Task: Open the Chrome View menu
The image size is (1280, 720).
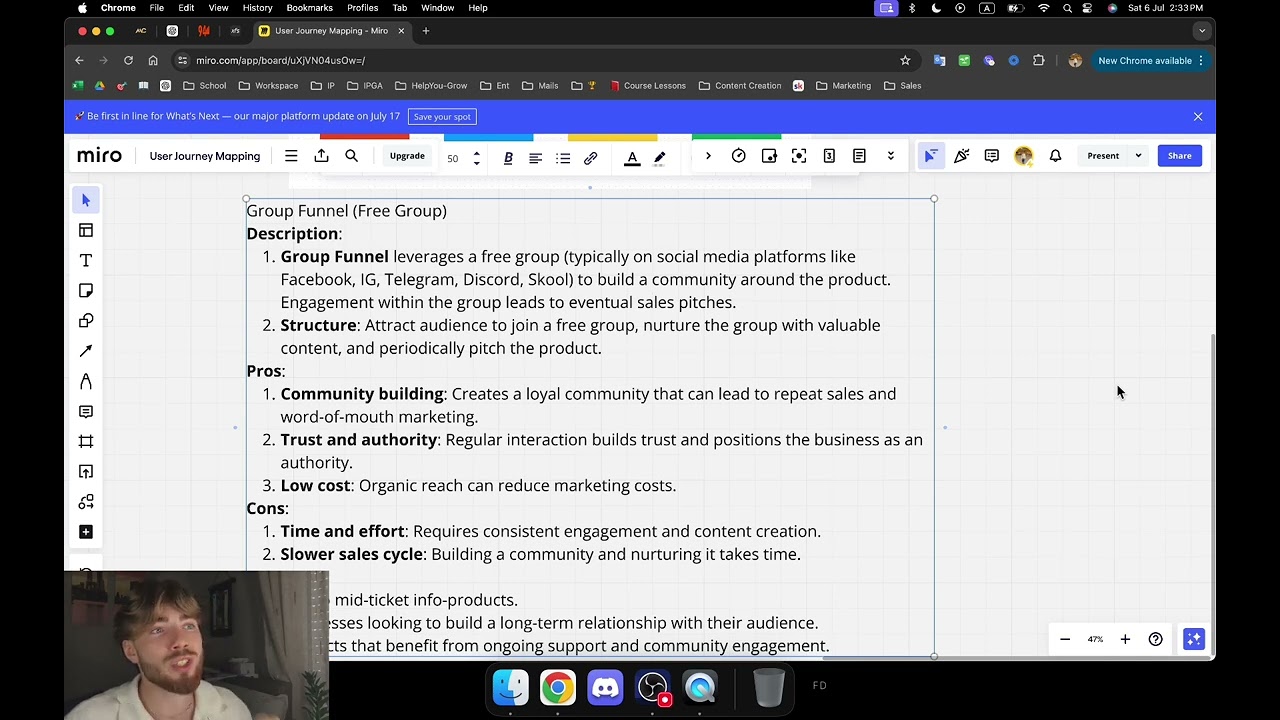Action: point(218,8)
